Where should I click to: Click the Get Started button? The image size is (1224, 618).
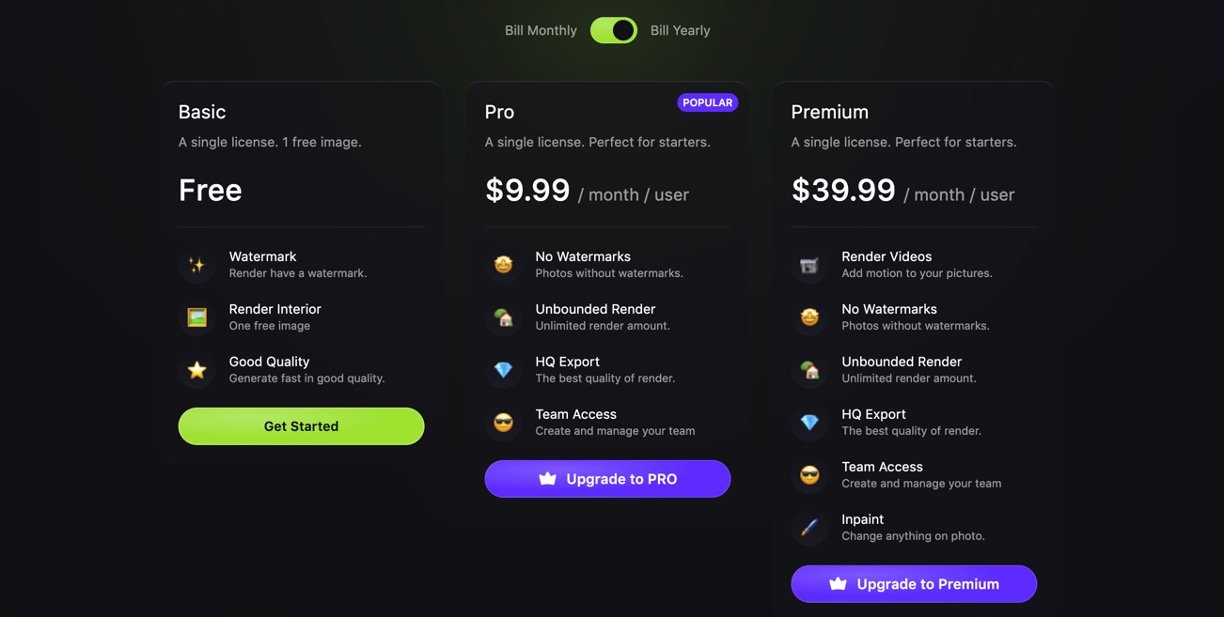point(301,426)
